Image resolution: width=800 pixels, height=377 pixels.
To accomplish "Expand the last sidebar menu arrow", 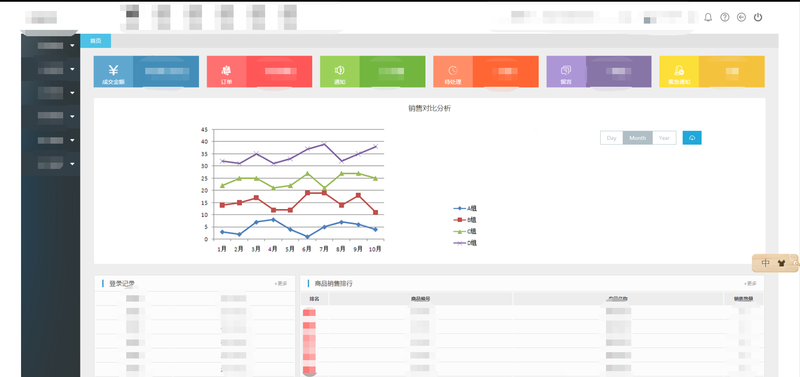I will (x=72, y=164).
